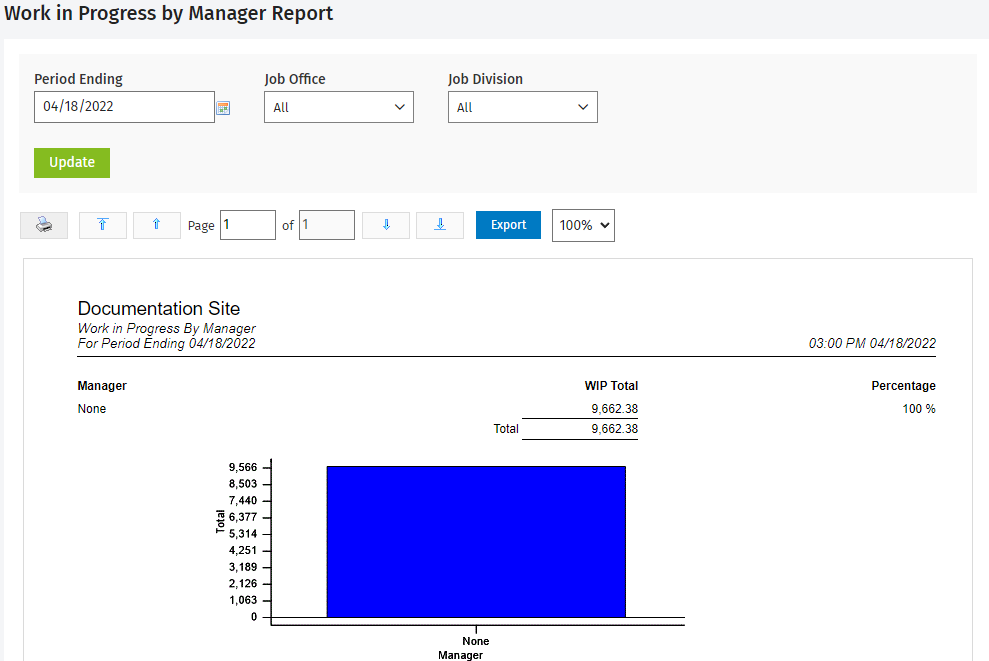Click the green Update button
Viewport: 989px width, 661px height.
[x=72, y=163]
